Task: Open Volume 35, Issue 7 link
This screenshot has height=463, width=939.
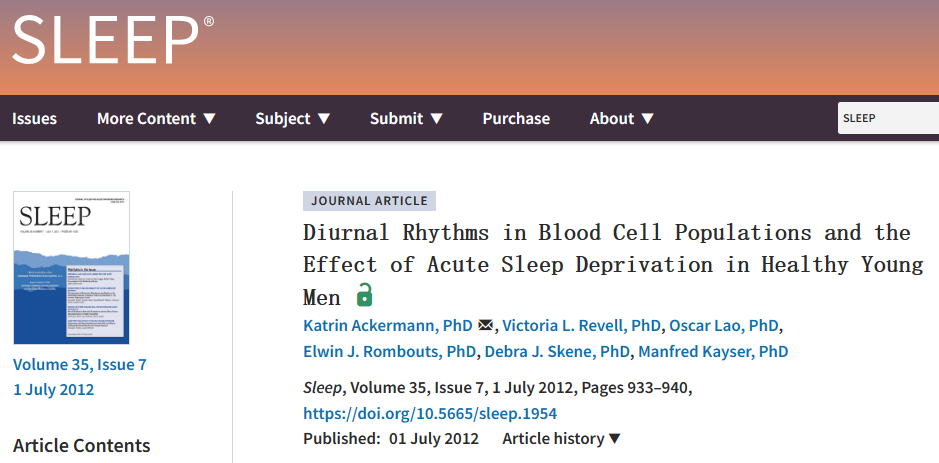Action: coord(80,365)
